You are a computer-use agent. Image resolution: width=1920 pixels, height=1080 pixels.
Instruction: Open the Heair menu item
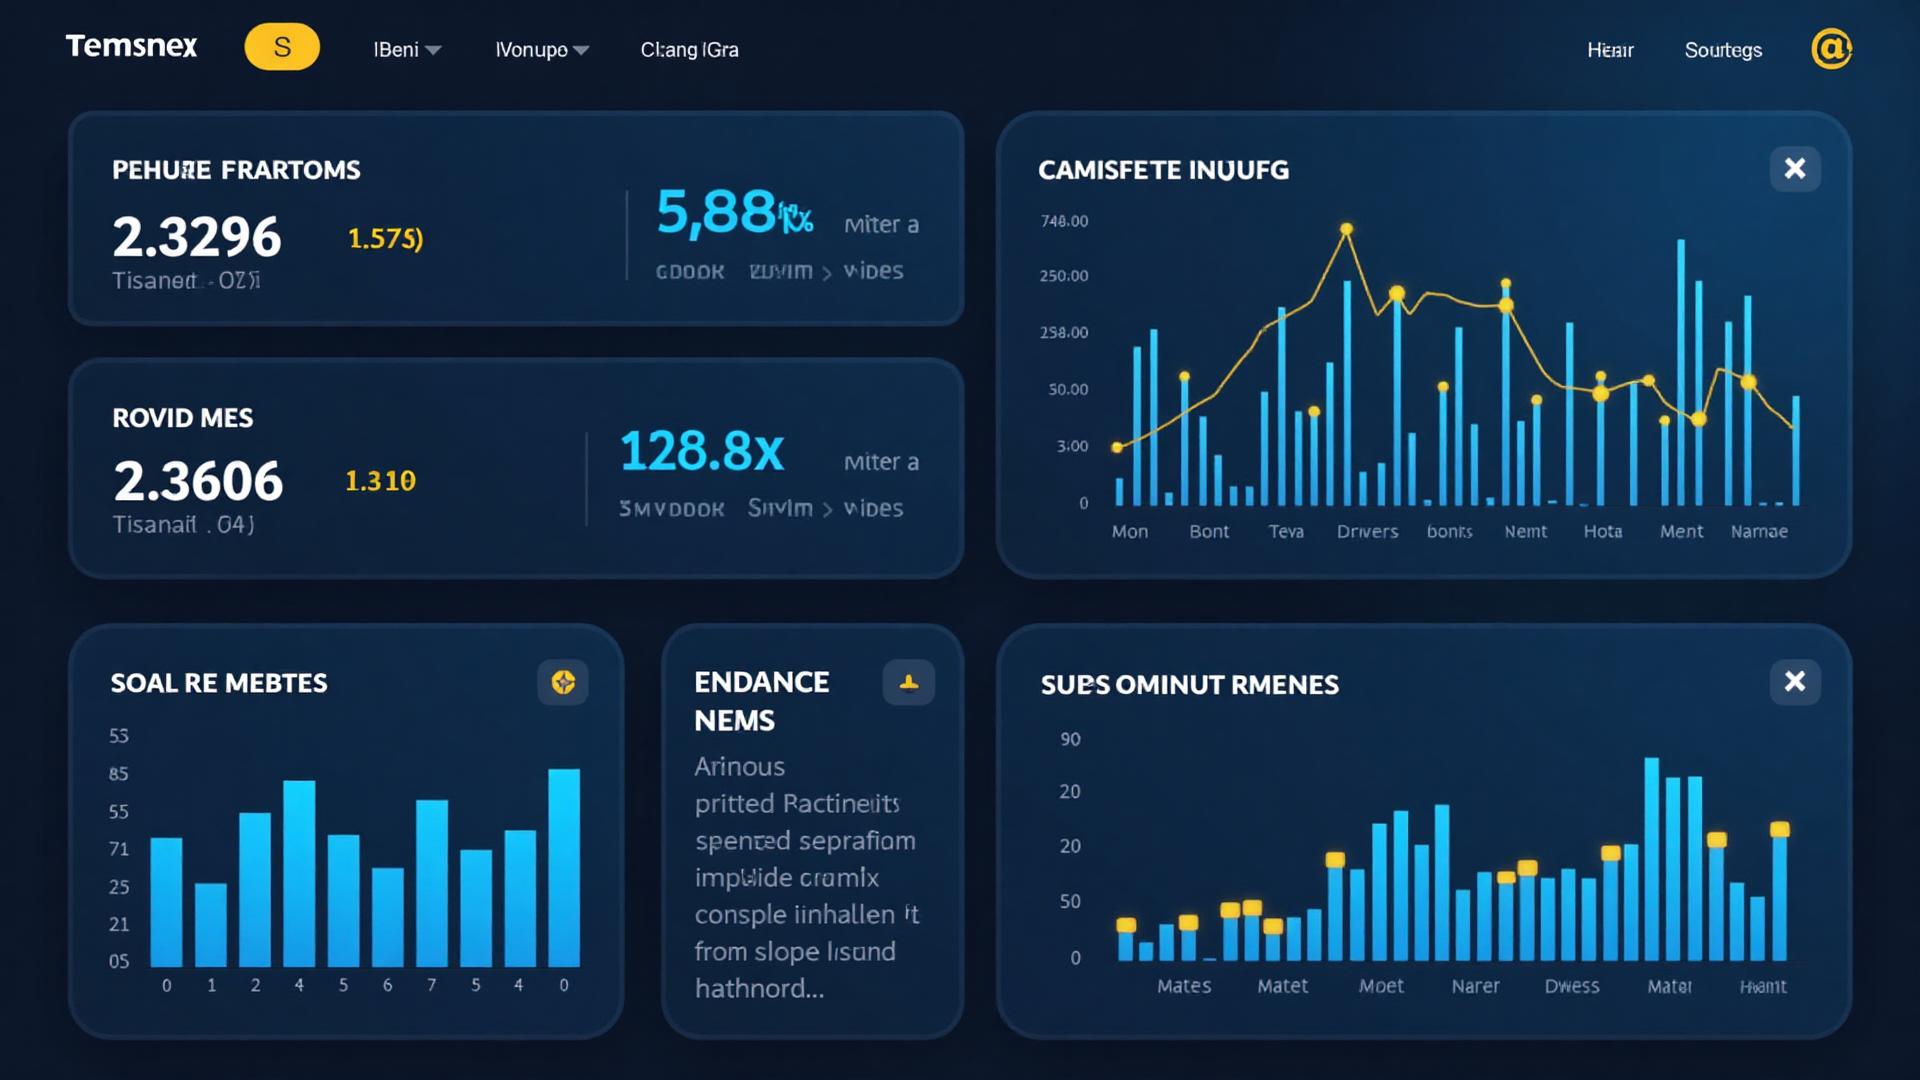click(1609, 50)
